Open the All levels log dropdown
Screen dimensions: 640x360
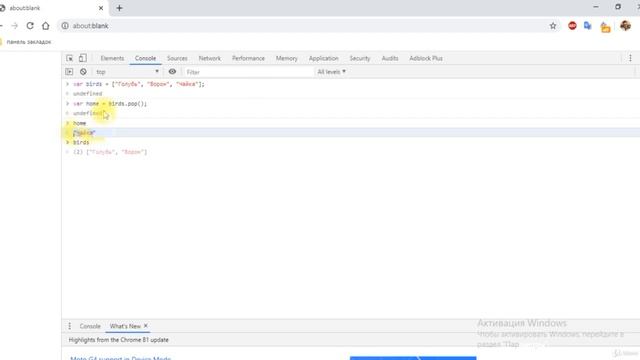(x=331, y=72)
